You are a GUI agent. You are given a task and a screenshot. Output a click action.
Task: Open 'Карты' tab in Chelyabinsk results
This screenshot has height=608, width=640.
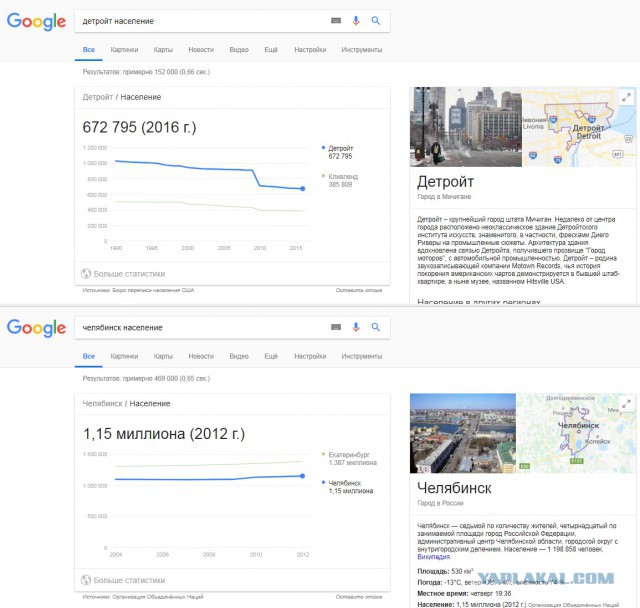click(163, 356)
